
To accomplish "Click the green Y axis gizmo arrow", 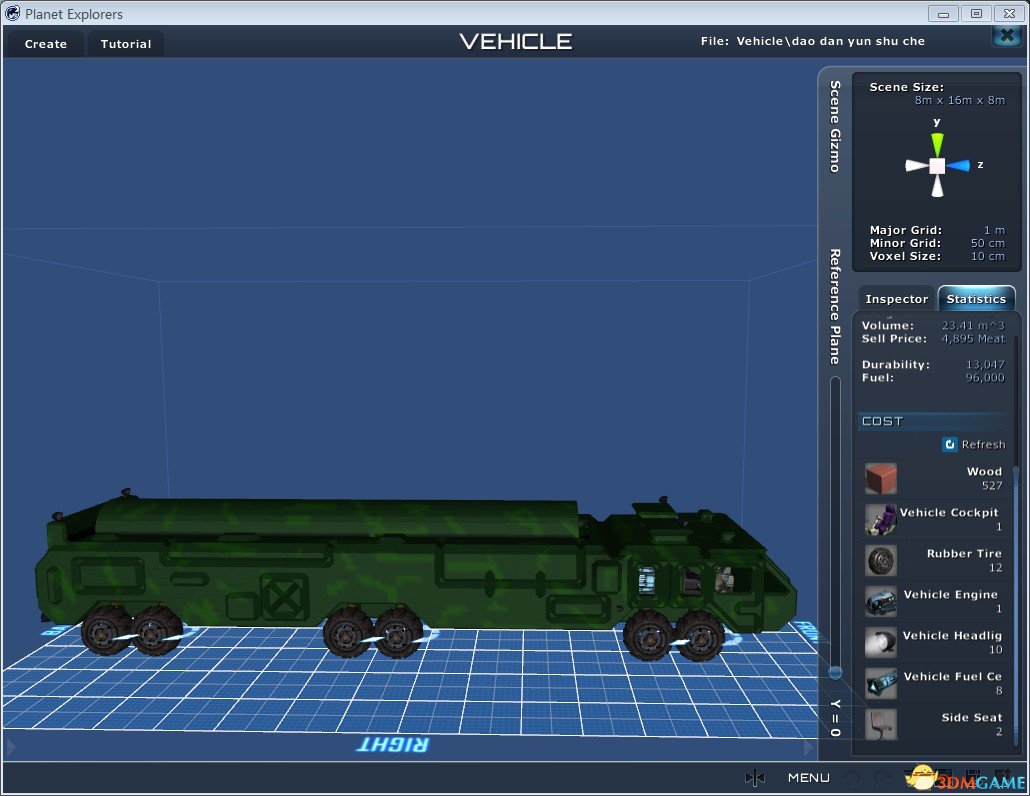I will (937, 144).
